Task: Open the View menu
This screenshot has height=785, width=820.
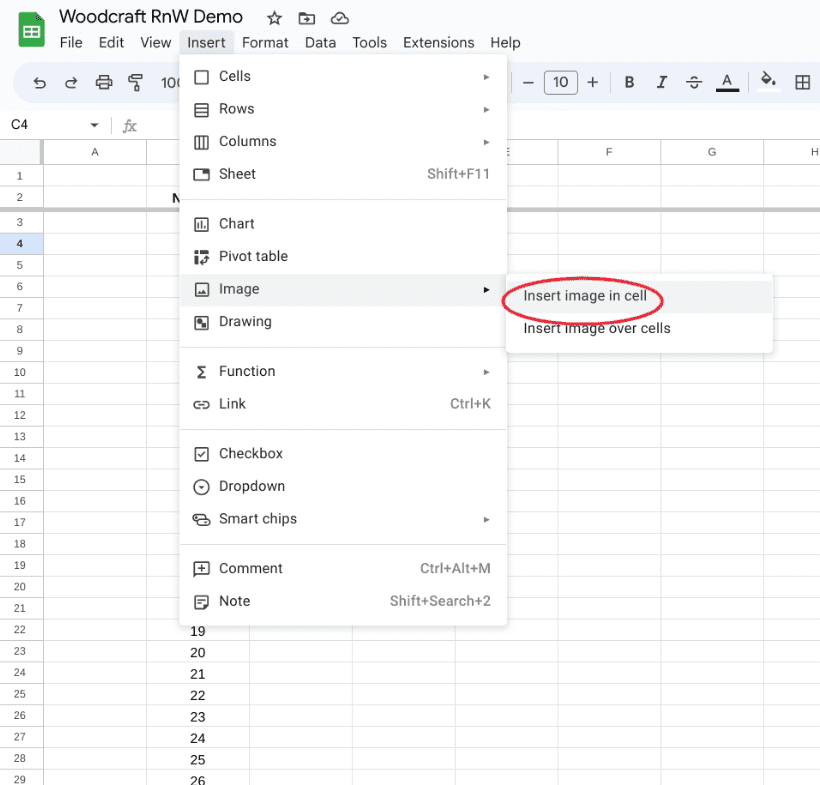Action: [155, 42]
